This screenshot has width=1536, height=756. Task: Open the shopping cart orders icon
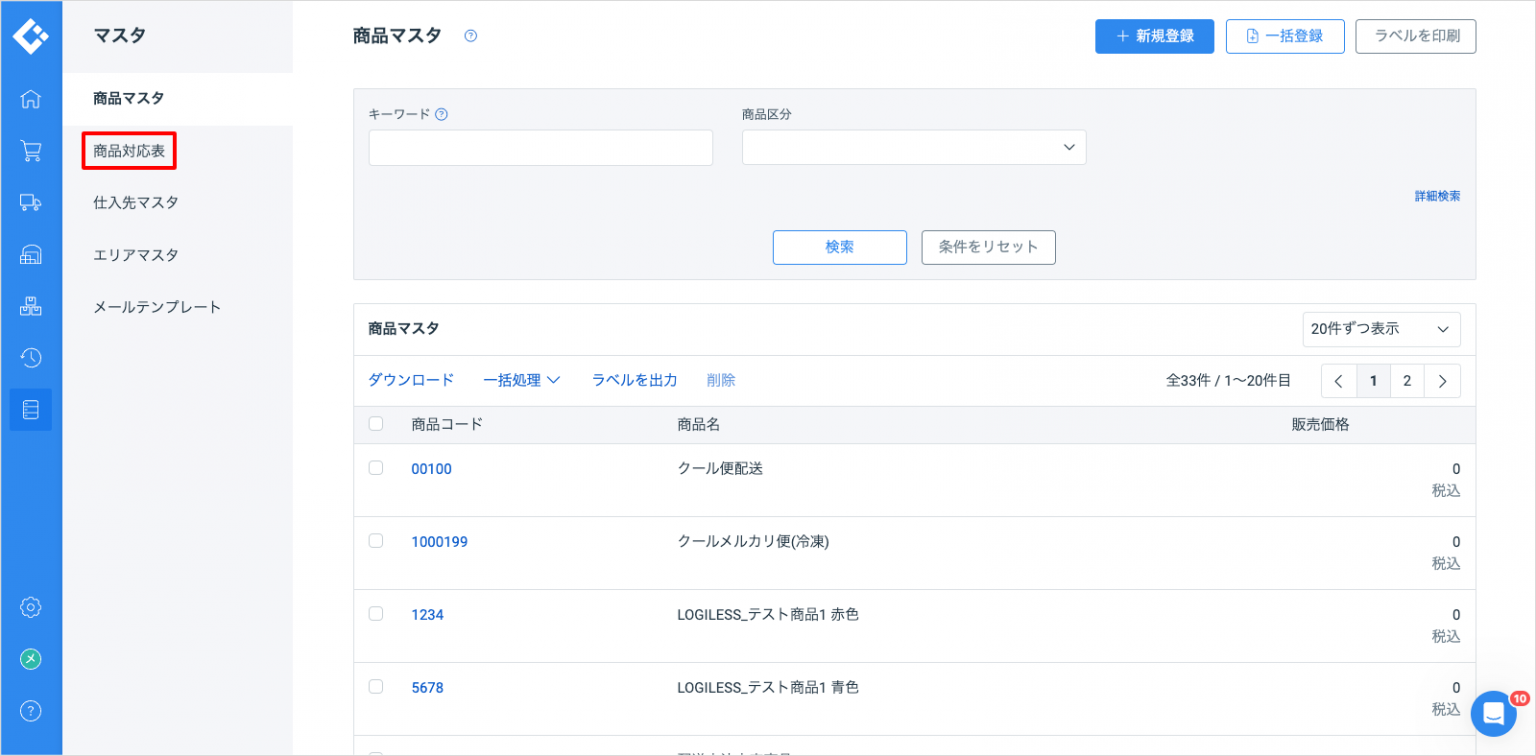[x=31, y=151]
